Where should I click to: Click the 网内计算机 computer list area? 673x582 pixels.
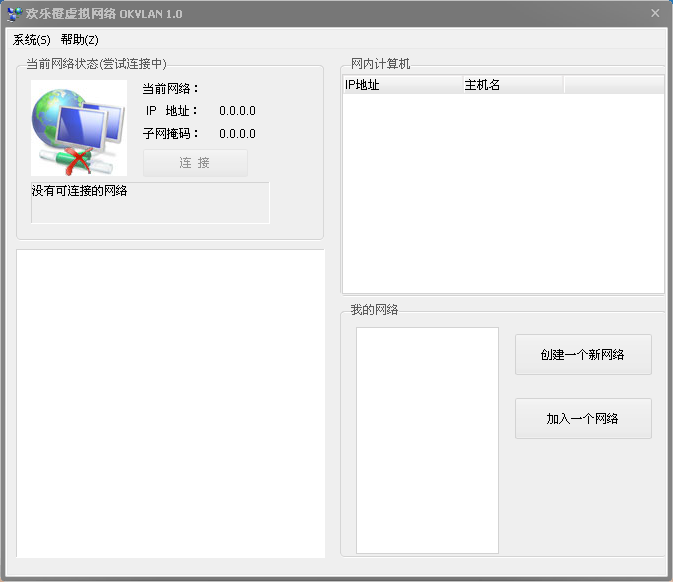503,194
